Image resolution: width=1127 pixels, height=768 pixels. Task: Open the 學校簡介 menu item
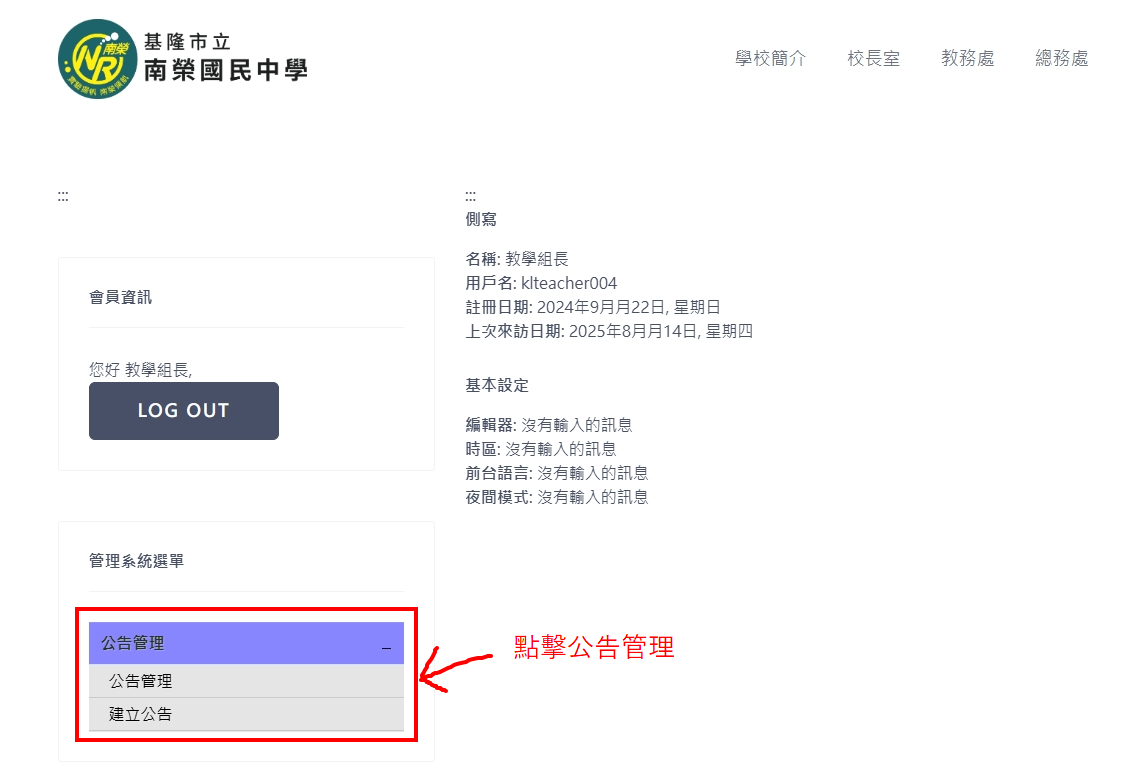click(770, 59)
